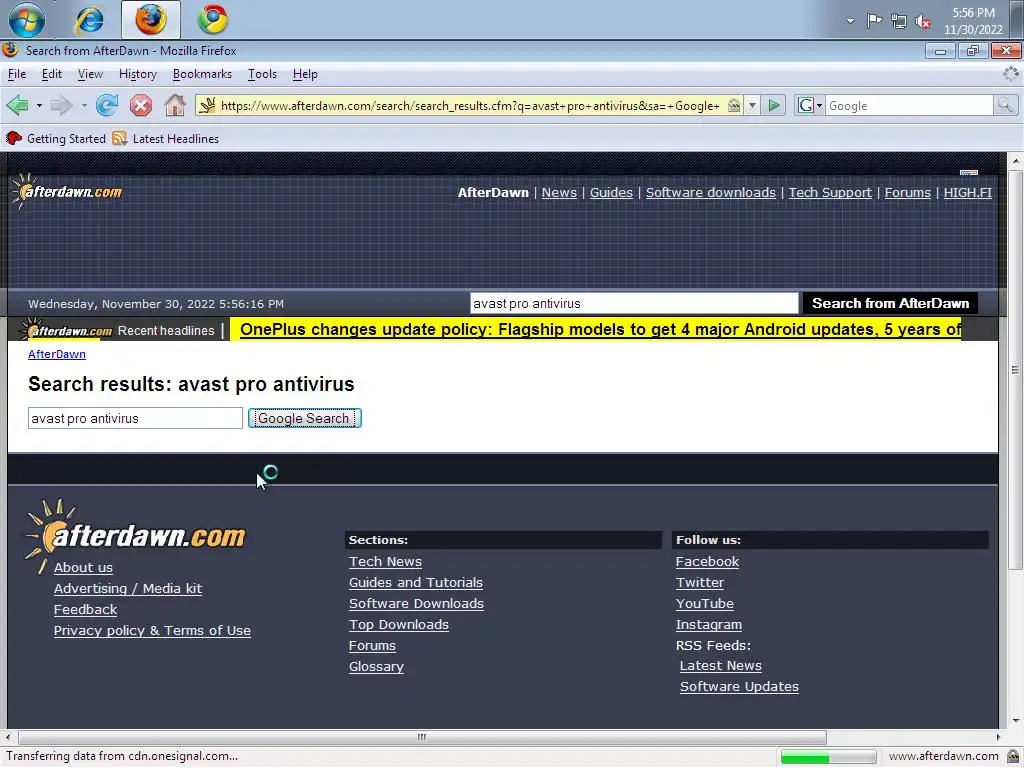Open the Top Downloads section link

coord(398,624)
